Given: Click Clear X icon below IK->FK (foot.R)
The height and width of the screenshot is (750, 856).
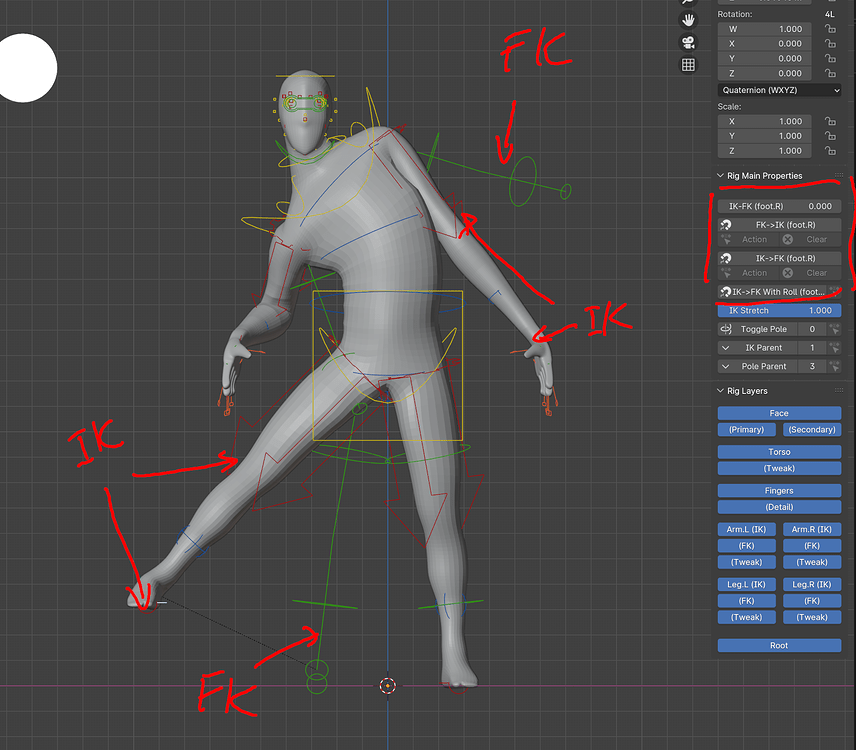Looking at the screenshot, I should tap(787, 273).
